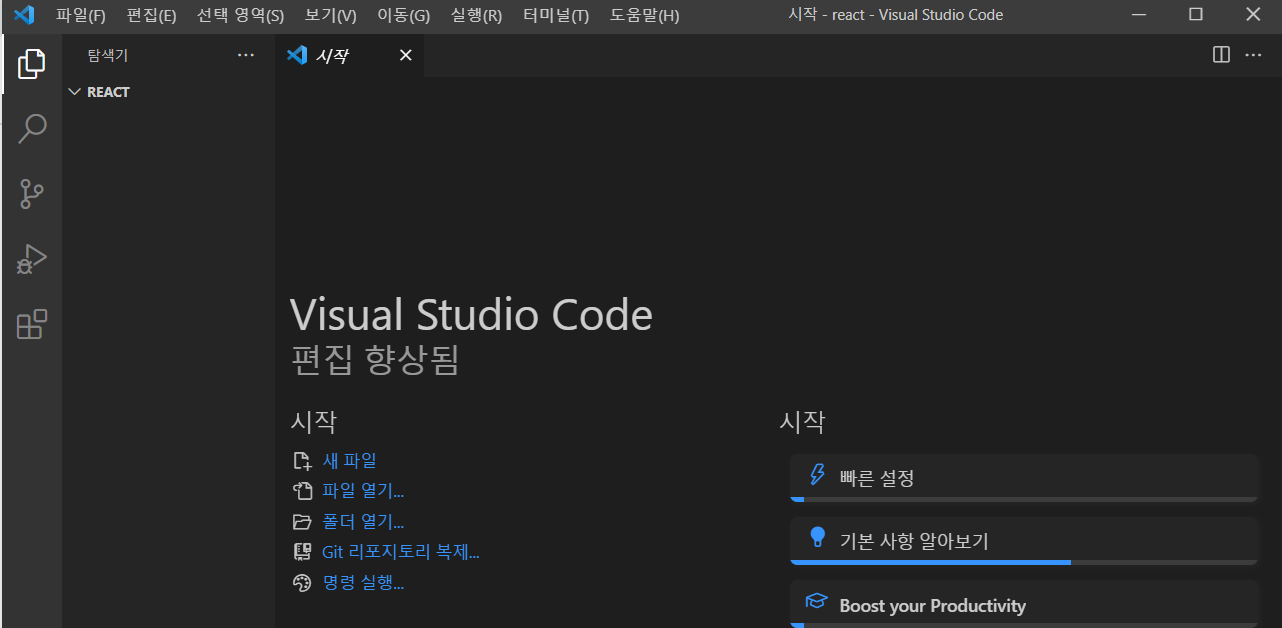Open the 기본 사항 알아보기 walkthrough card
This screenshot has width=1282, height=628.
pyautogui.click(x=1024, y=541)
